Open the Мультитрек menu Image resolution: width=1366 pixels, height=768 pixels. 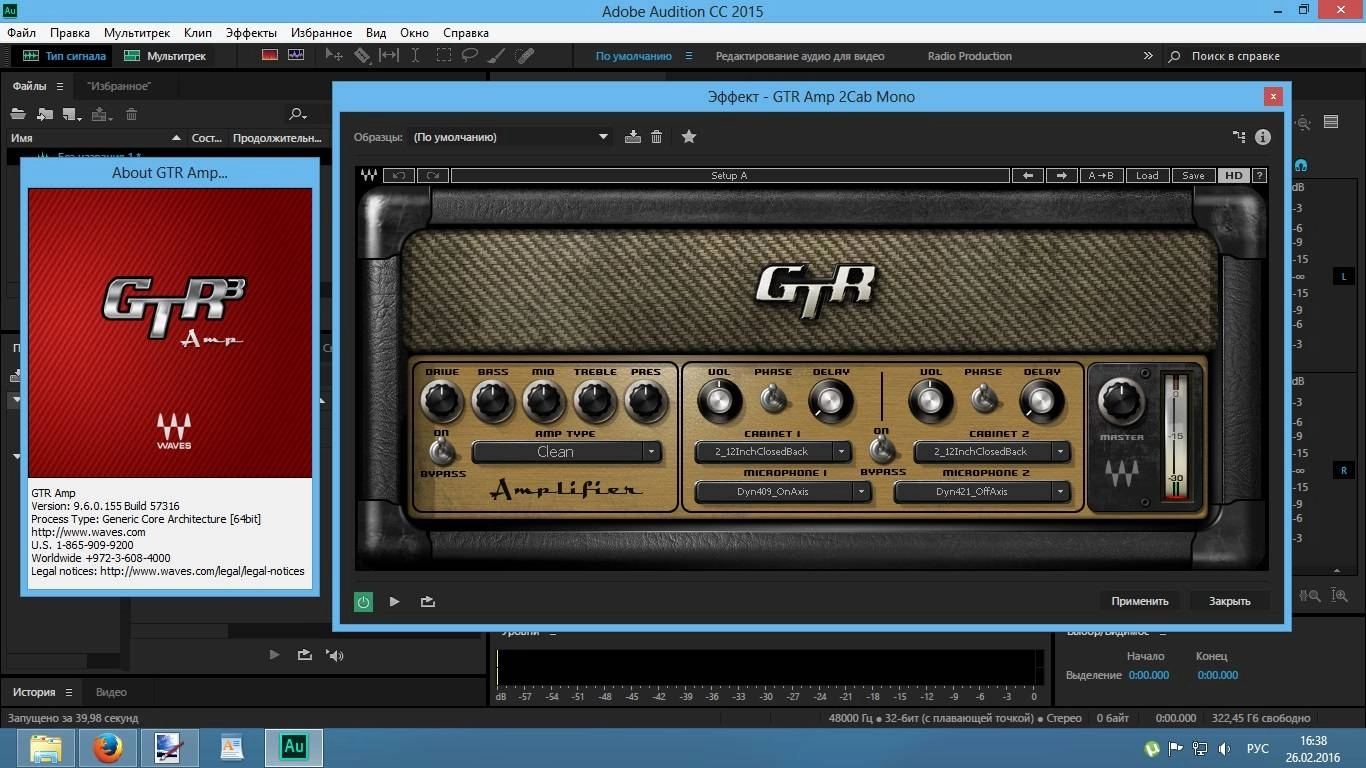coord(137,33)
